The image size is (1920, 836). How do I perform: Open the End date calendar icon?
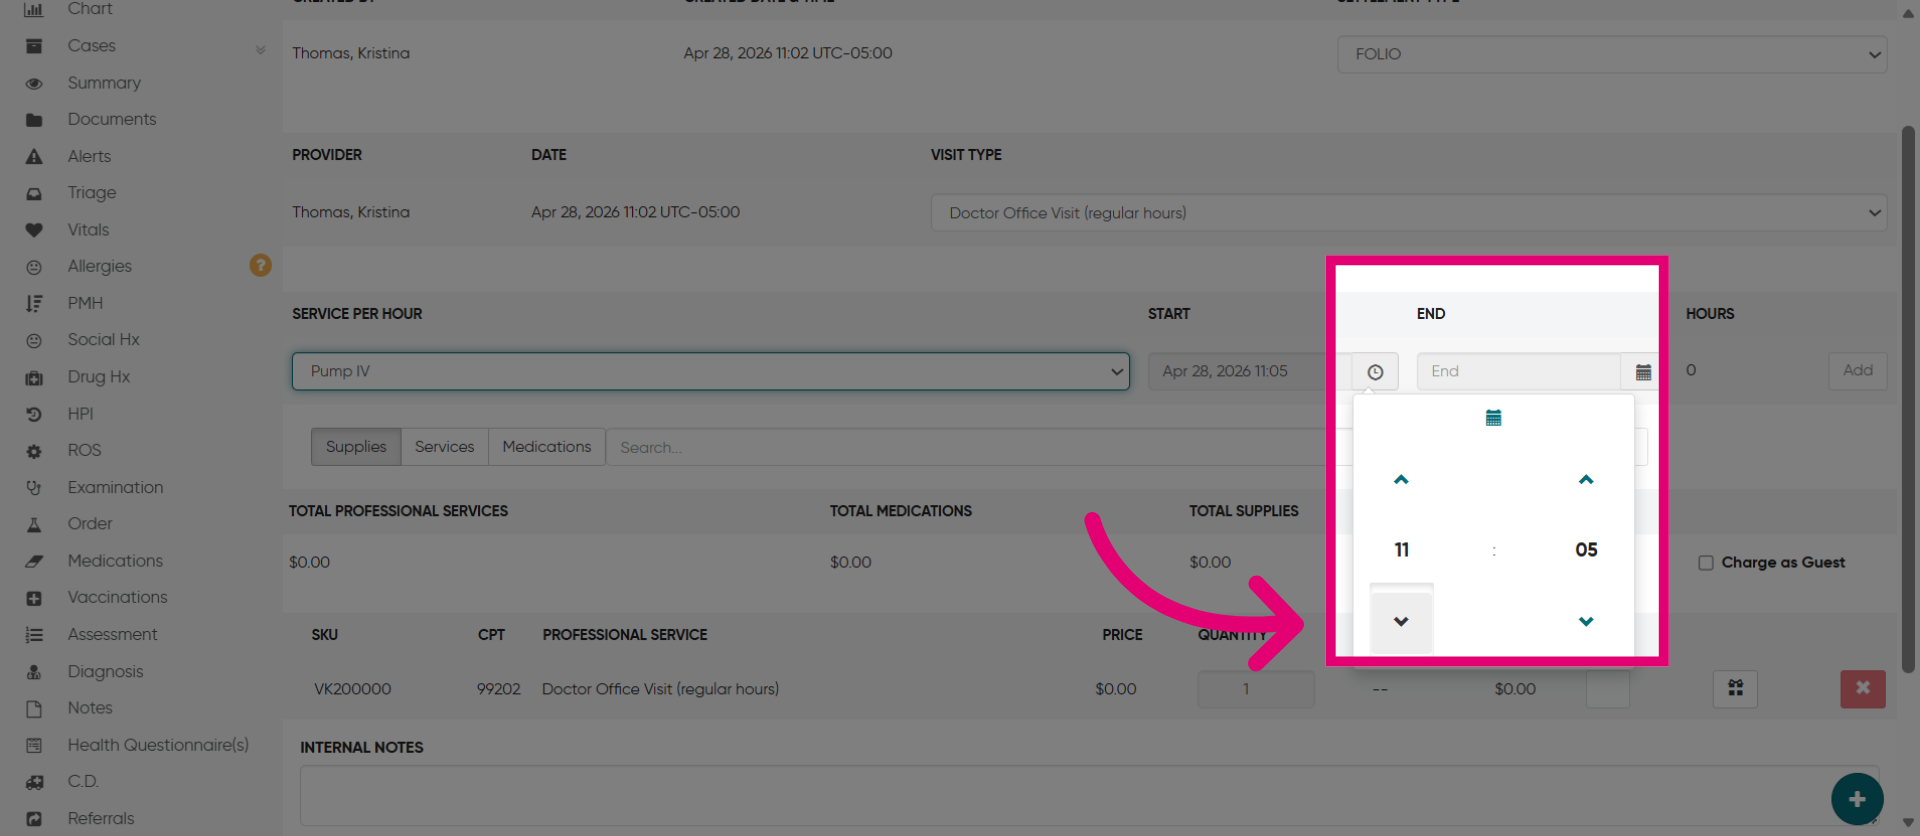(1643, 372)
